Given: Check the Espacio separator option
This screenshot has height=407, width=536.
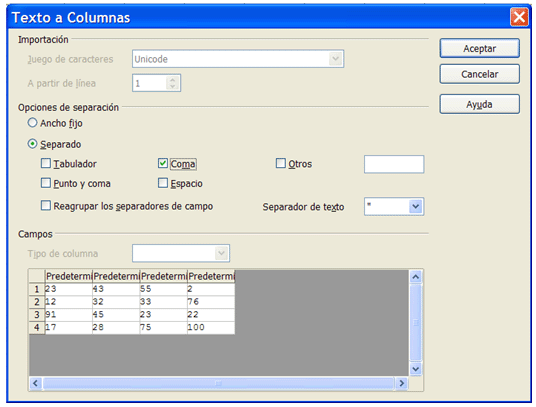Looking at the screenshot, I should tap(163, 183).
